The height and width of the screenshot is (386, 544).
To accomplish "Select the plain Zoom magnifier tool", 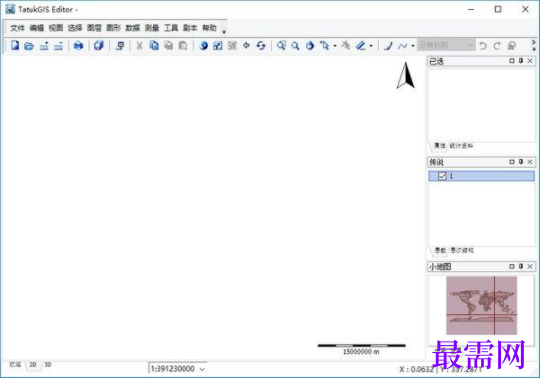I will tap(295, 45).
